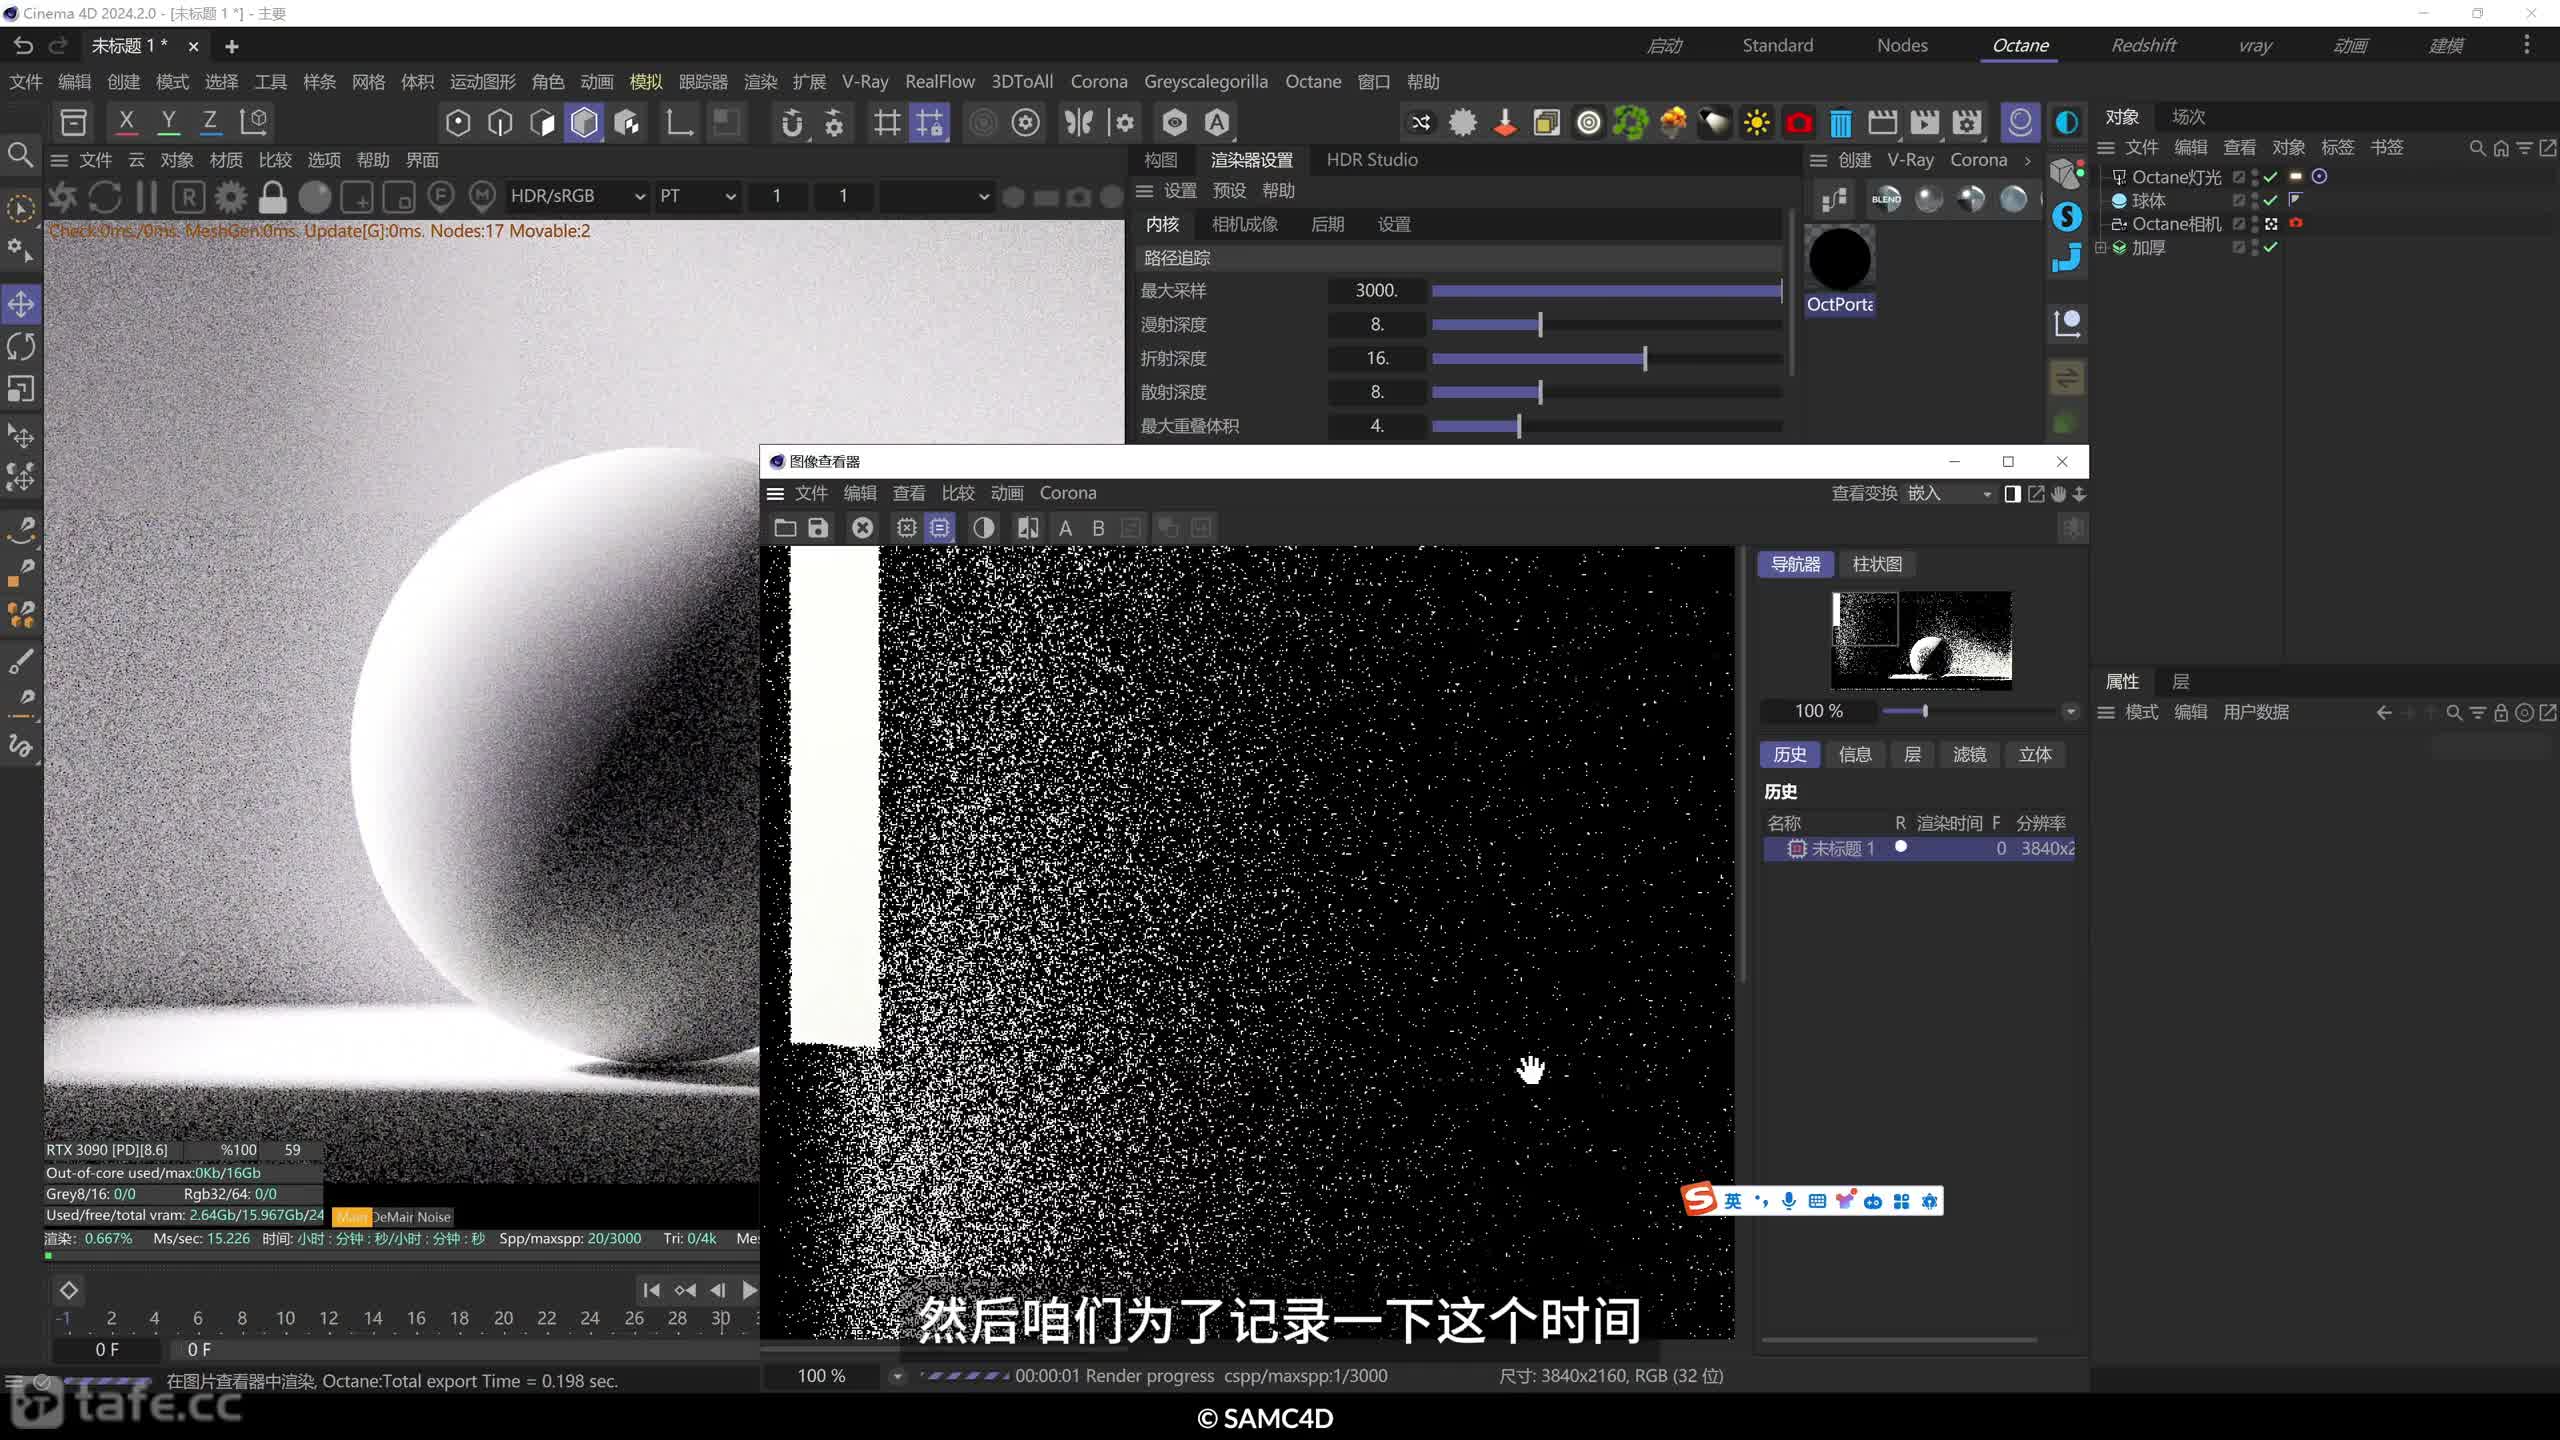
Task: Switch to the Redshift layout tab
Action: (2143, 45)
